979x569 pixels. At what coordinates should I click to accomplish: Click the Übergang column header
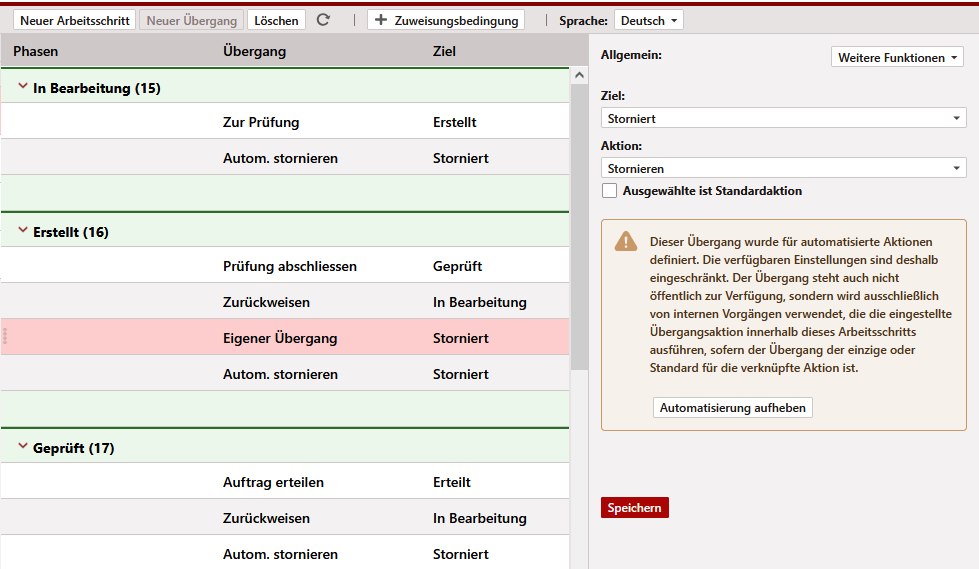point(254,51)
